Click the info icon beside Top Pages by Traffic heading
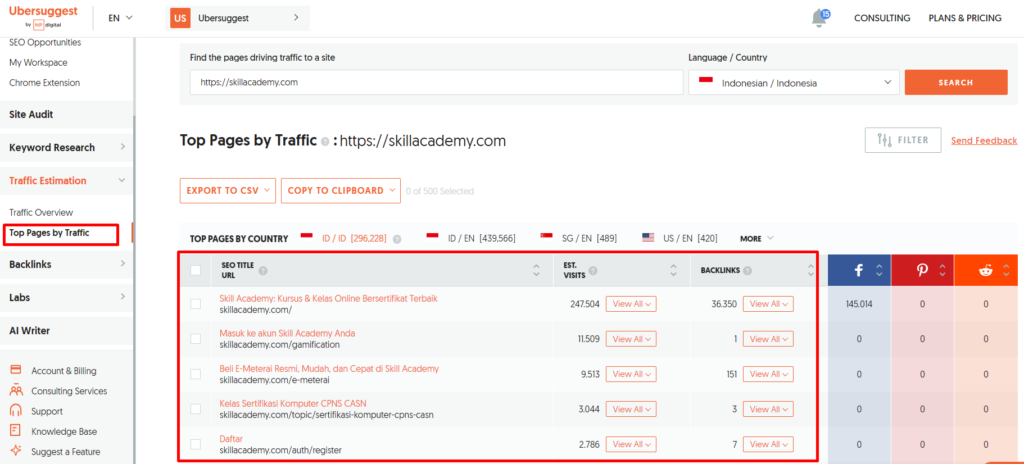1024x464 pixels. click(325, 141)
